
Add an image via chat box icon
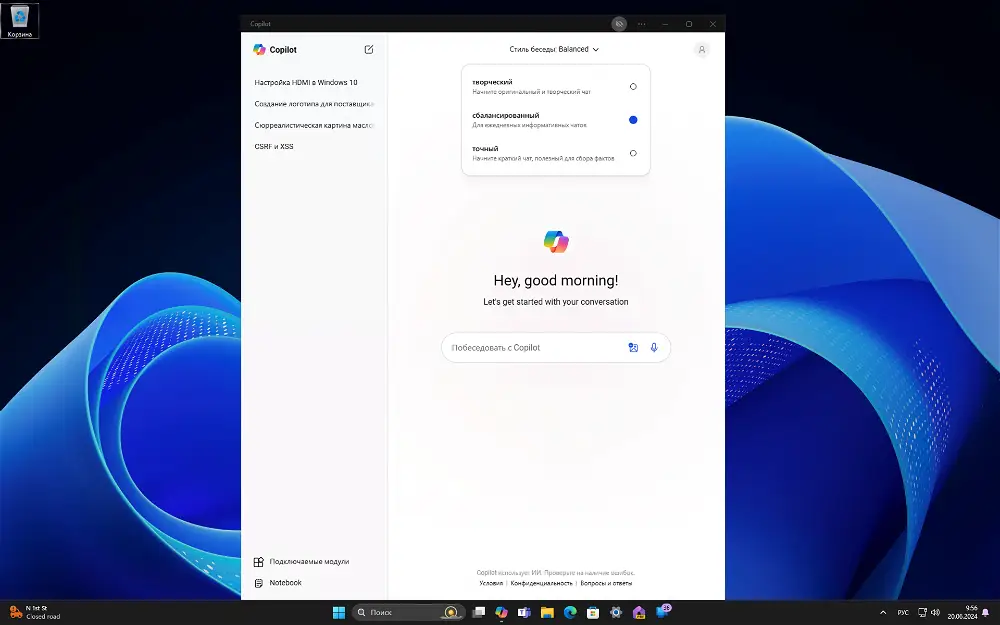633,348
